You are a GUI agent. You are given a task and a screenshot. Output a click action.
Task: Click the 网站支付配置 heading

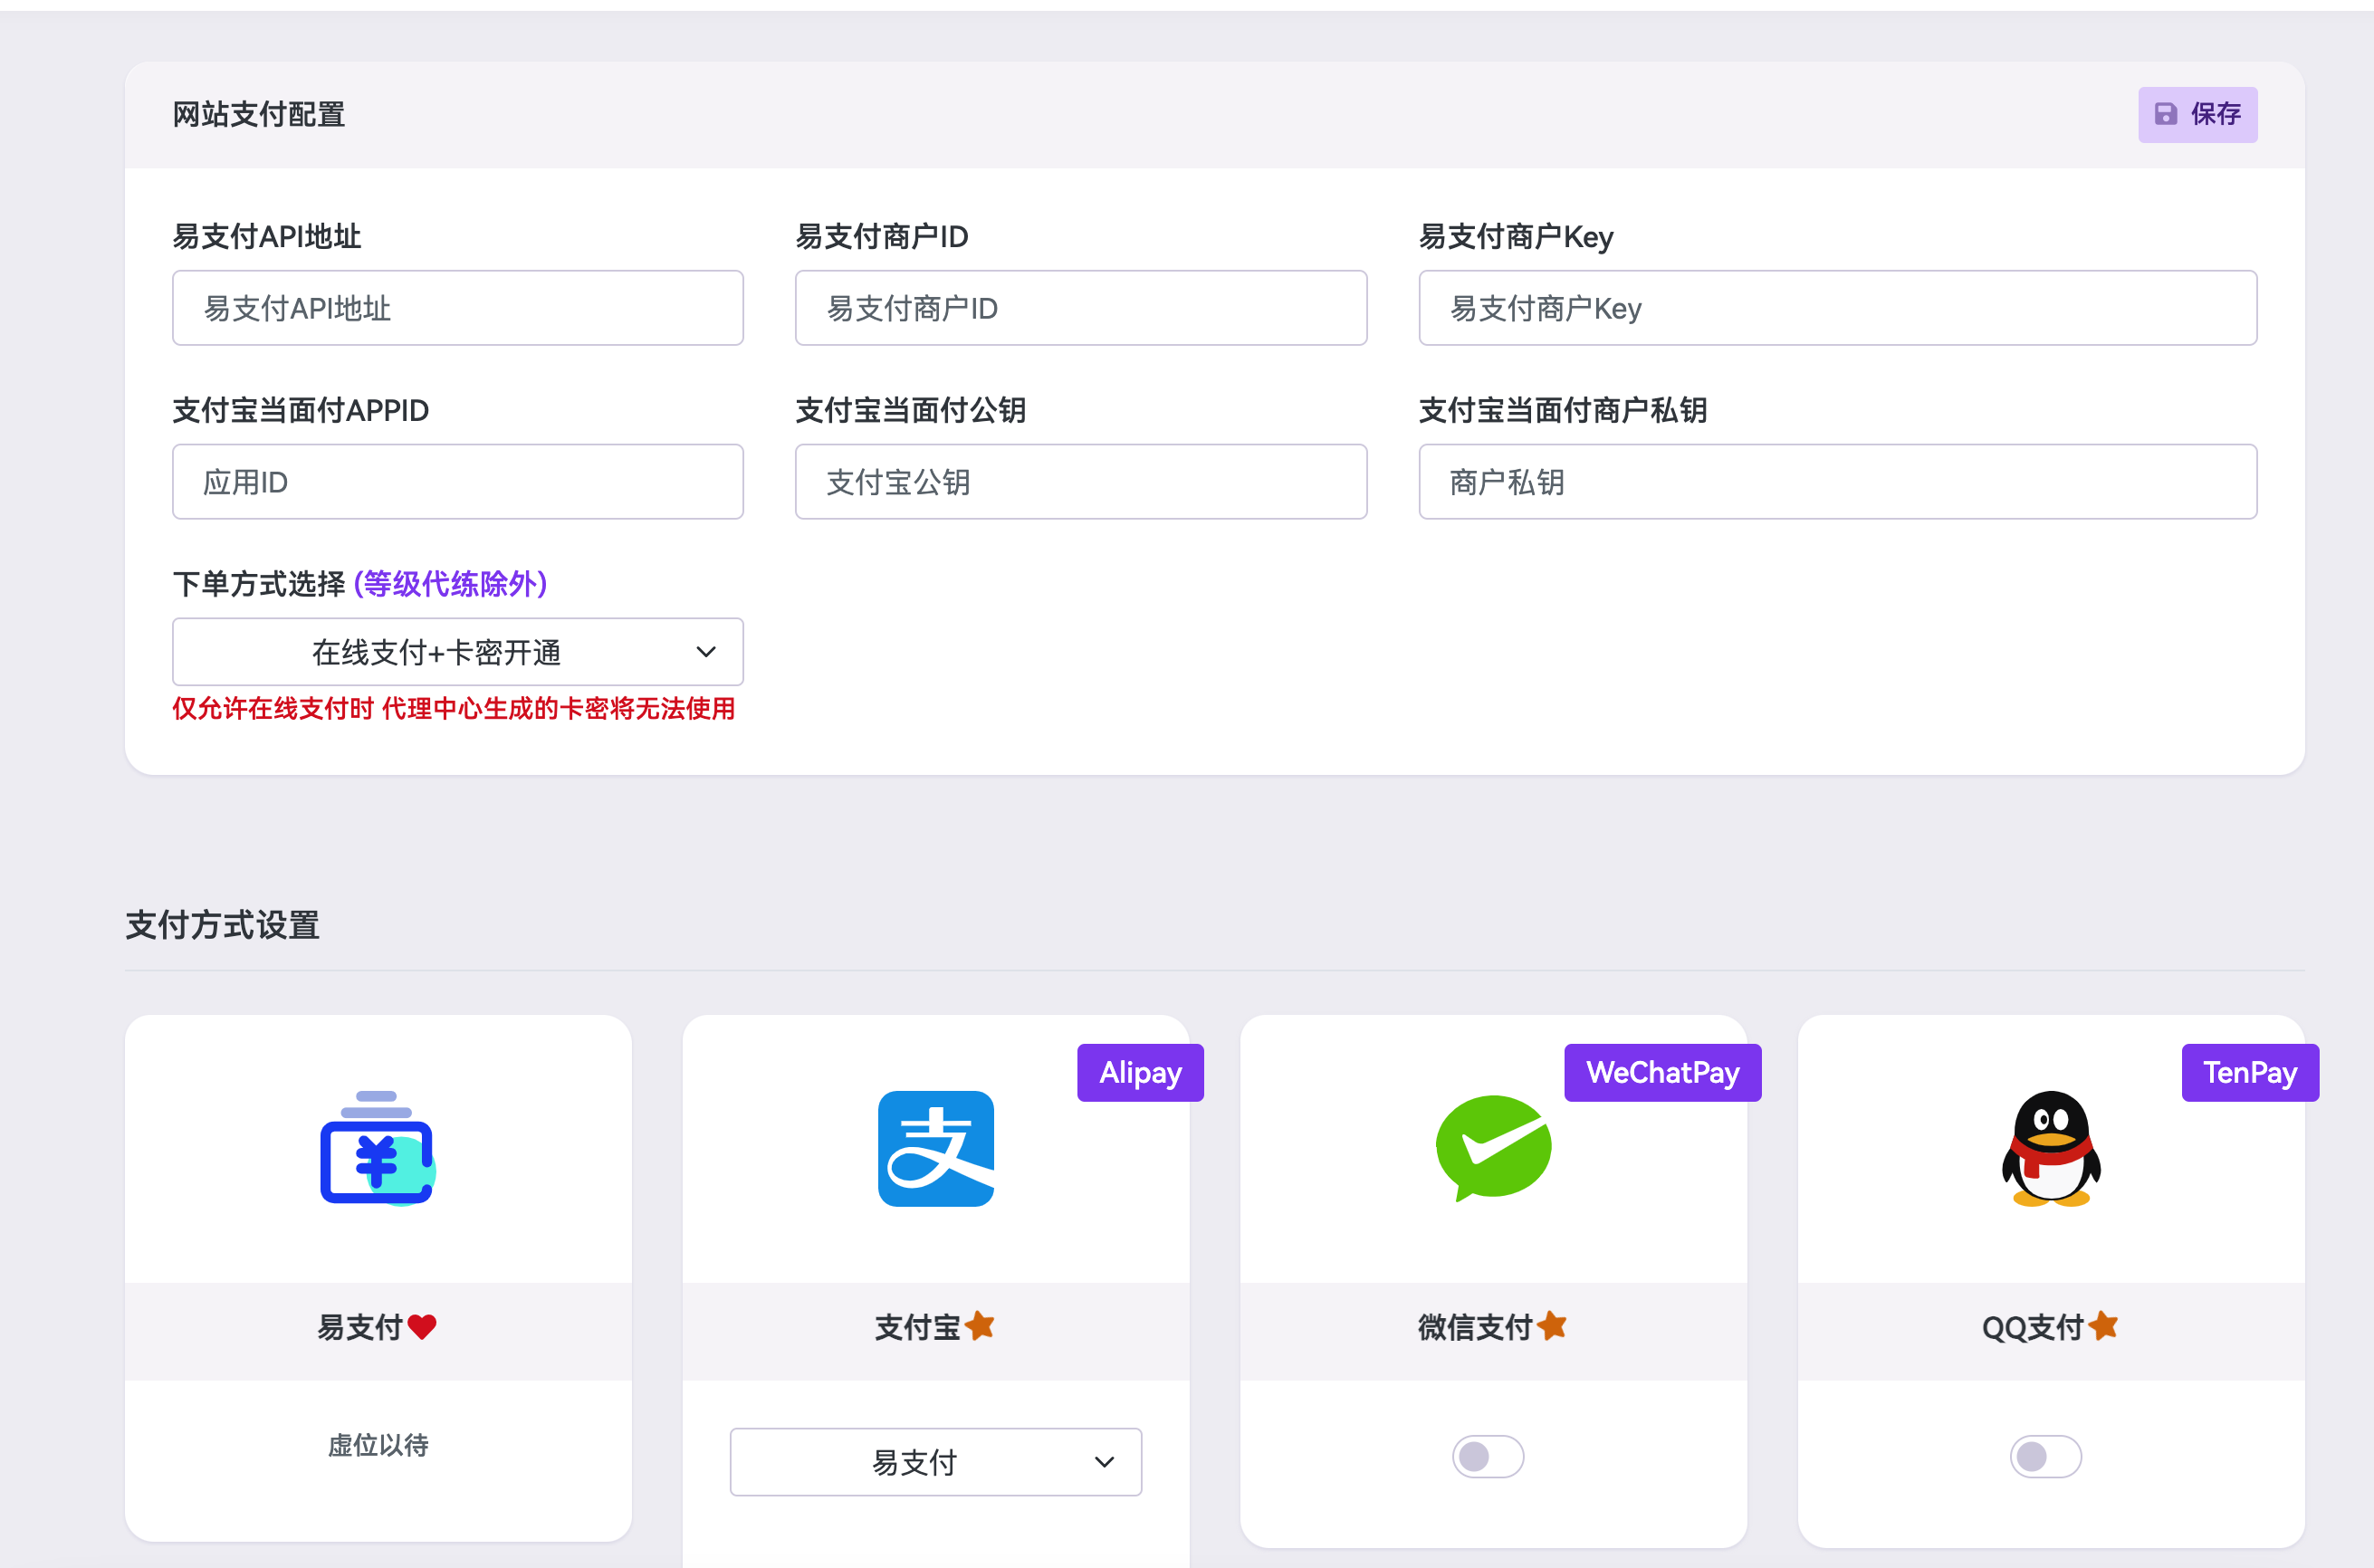click(258, 115)
